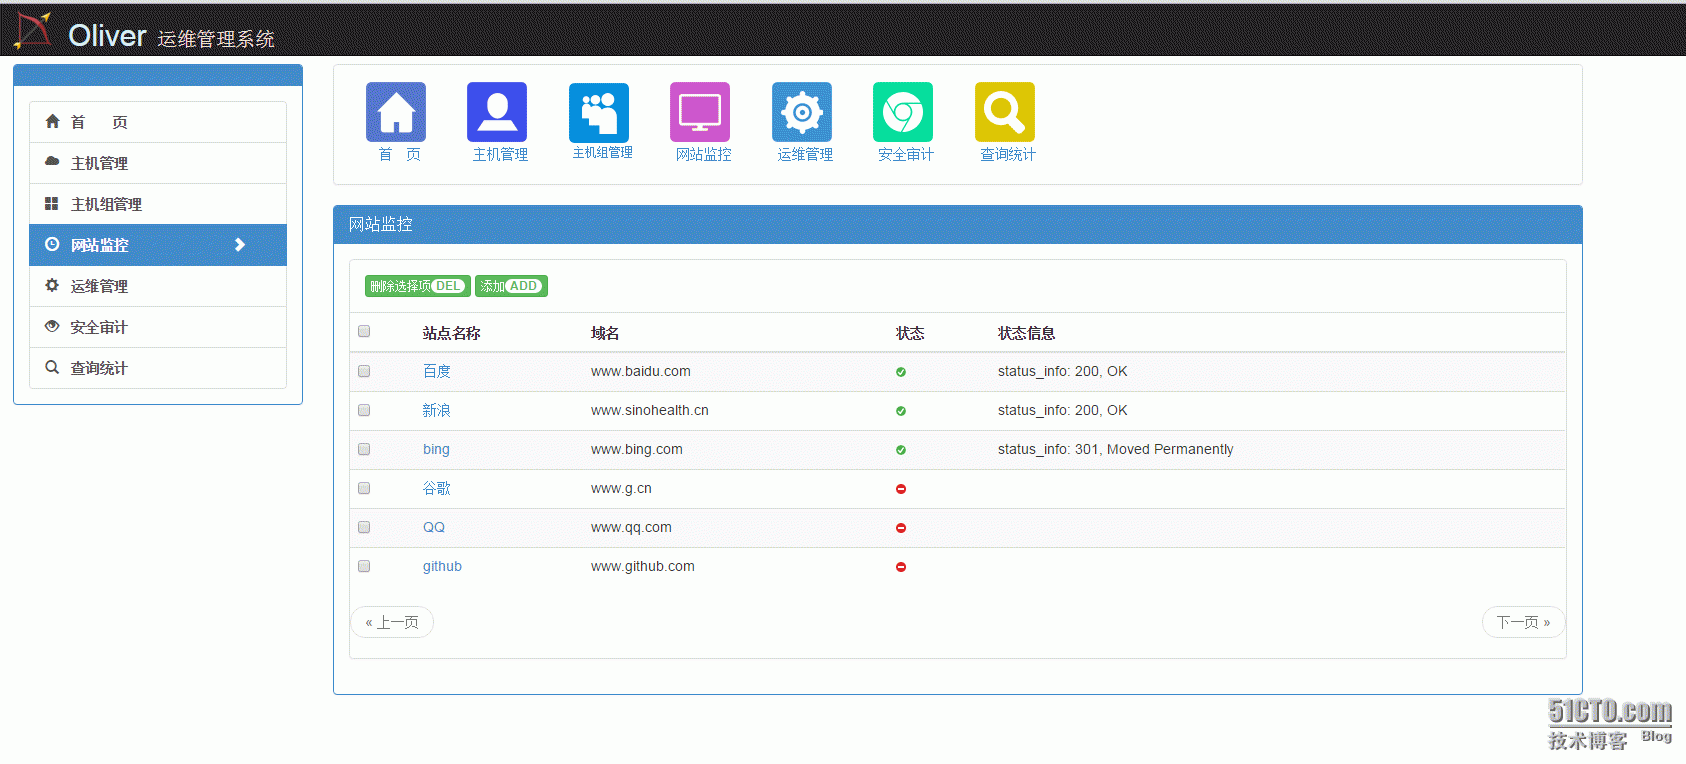Open the 查询统计 magnifier icon in toolbar
The height and width of the screenshot is (764, 1686).
[x=1005, y=112]
